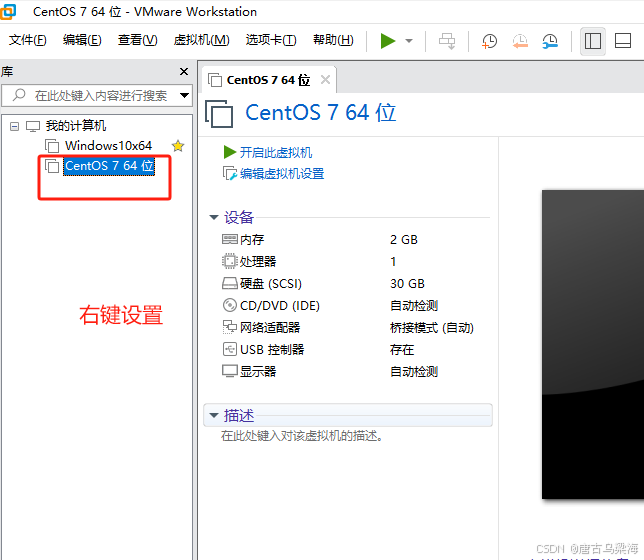Screen dimensions: 644x560
Task: Close the 库 library panel
Action: [x=184, y=71]
